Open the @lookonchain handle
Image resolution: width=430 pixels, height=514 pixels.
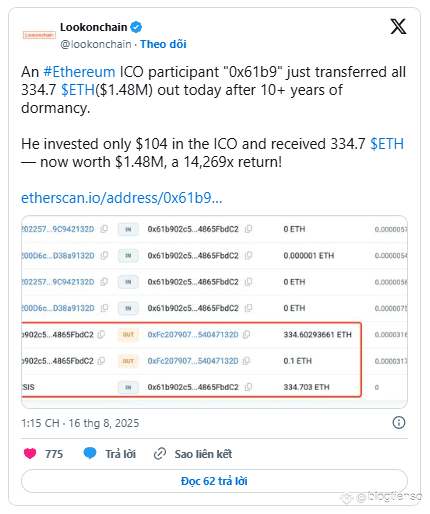96,44
